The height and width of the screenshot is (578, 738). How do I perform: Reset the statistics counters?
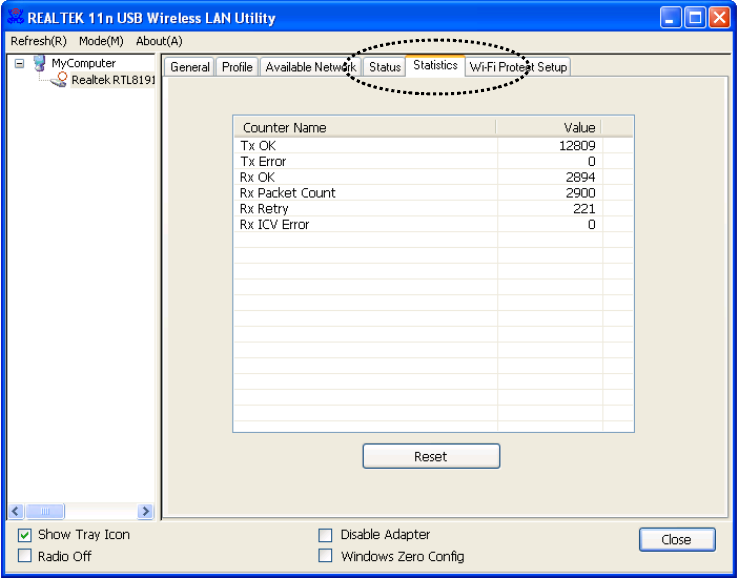(431, 457)
